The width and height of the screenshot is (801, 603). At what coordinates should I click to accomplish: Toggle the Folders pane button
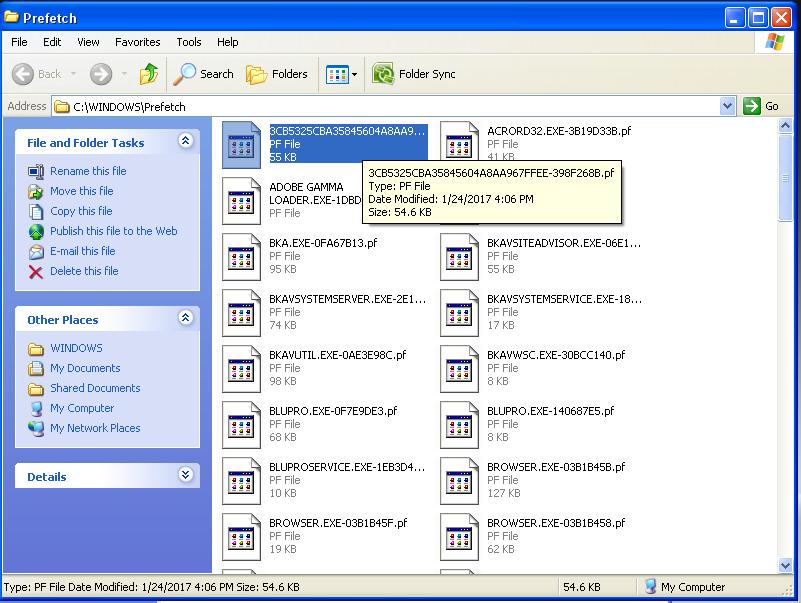click(277, 74)
